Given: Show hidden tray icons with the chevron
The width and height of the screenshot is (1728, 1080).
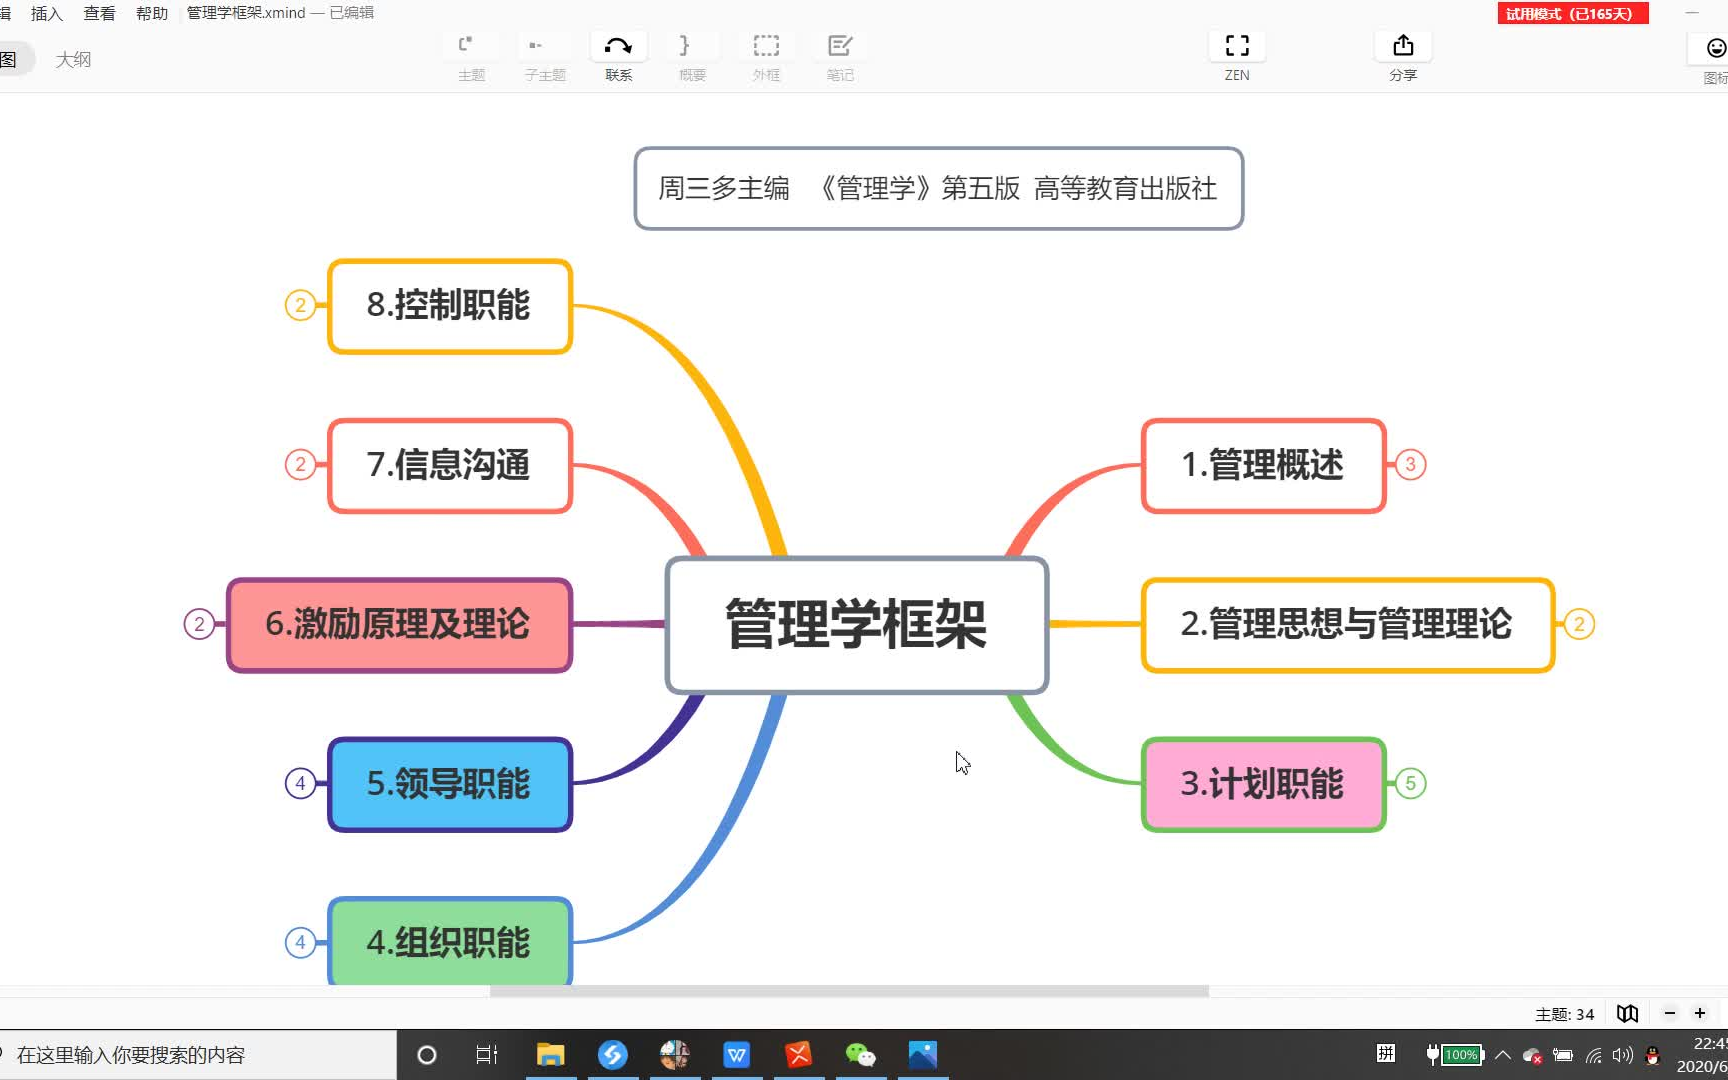Looking at the screenshot, I should point(1502,1055).
